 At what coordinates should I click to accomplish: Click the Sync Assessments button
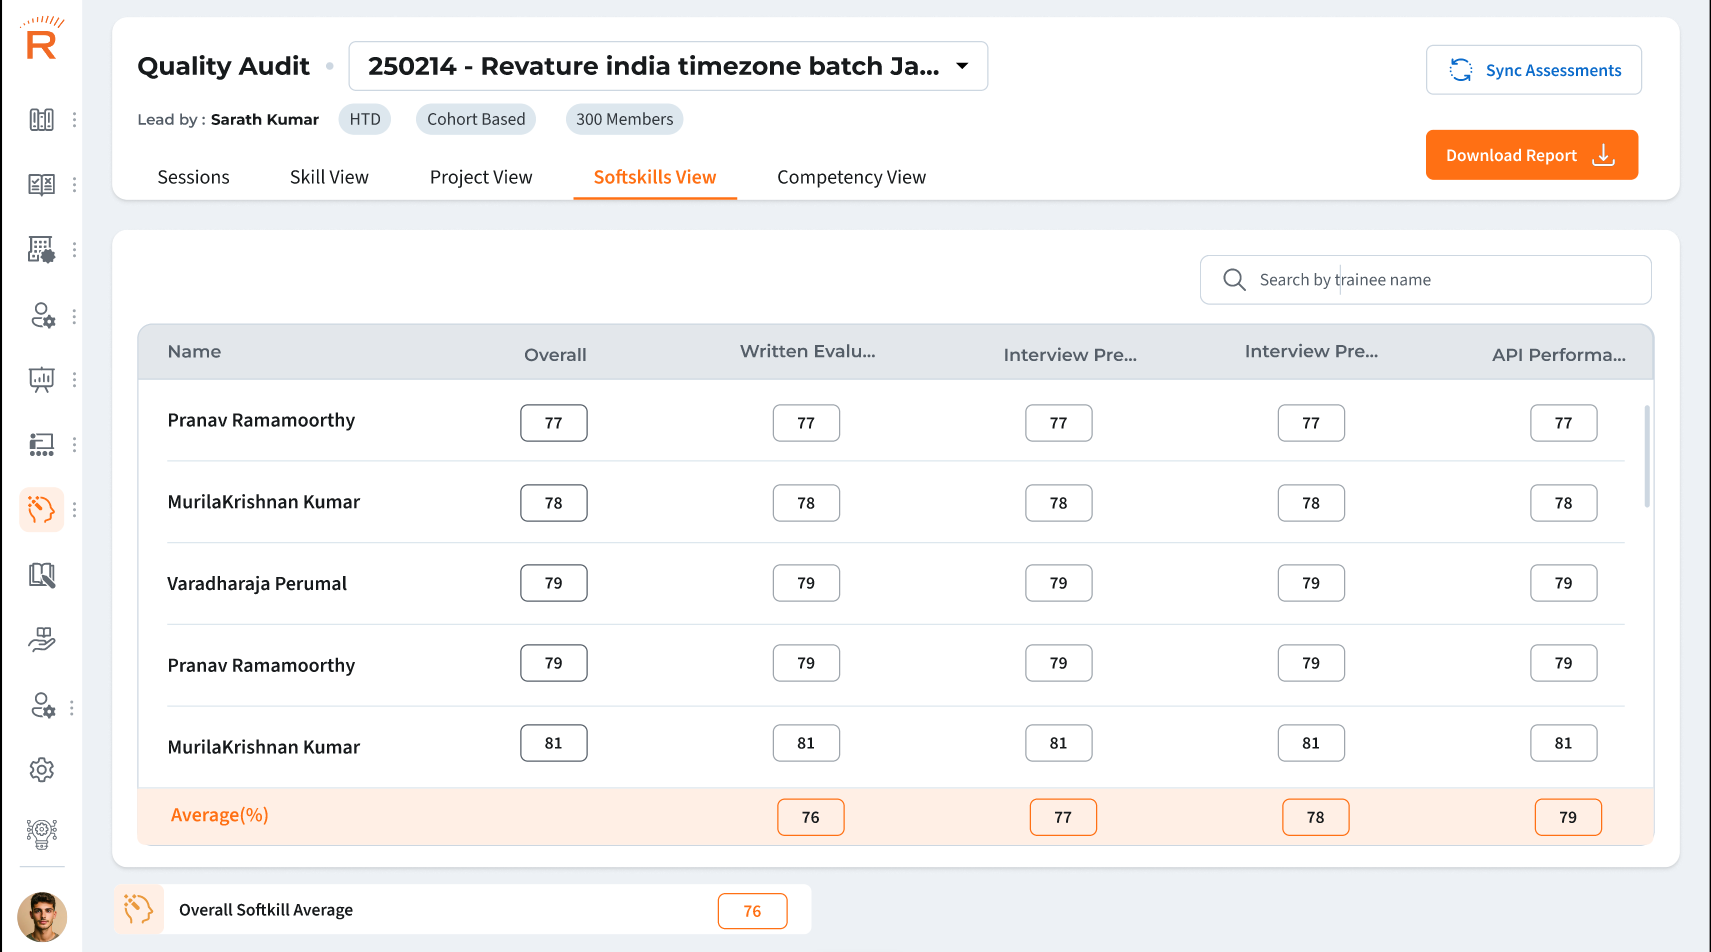click(1533, 70)
